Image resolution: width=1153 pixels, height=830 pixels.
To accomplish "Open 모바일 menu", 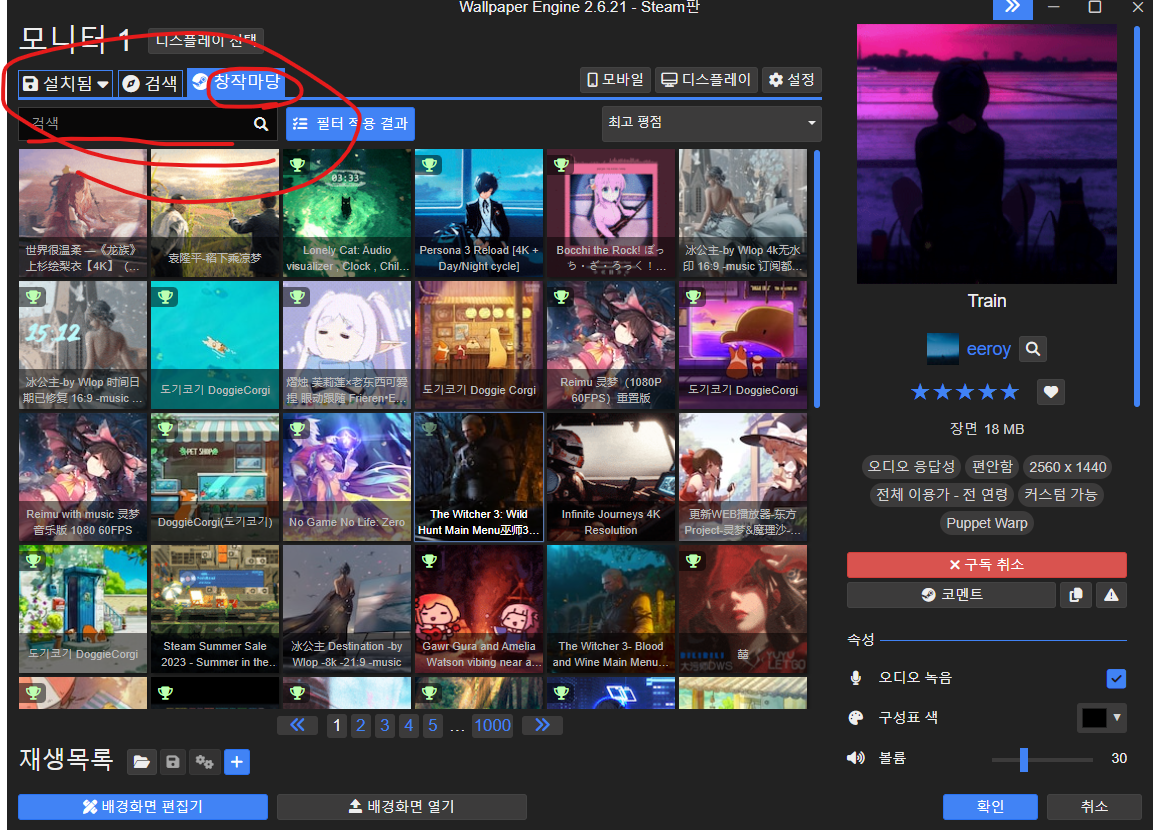I will point(615,79).
